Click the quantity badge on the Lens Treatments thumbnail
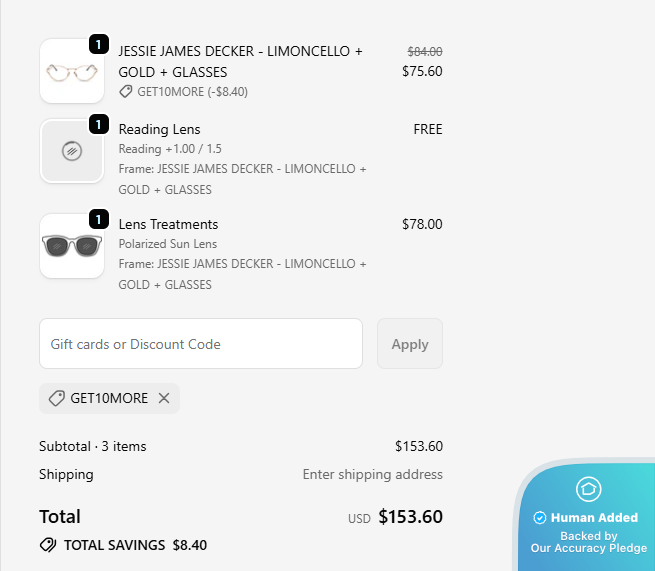Screen dimensions: 655x571 point(98,219)
